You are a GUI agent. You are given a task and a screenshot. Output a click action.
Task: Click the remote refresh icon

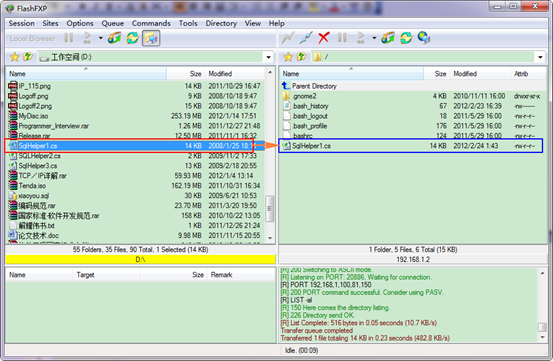click(406, 38)
